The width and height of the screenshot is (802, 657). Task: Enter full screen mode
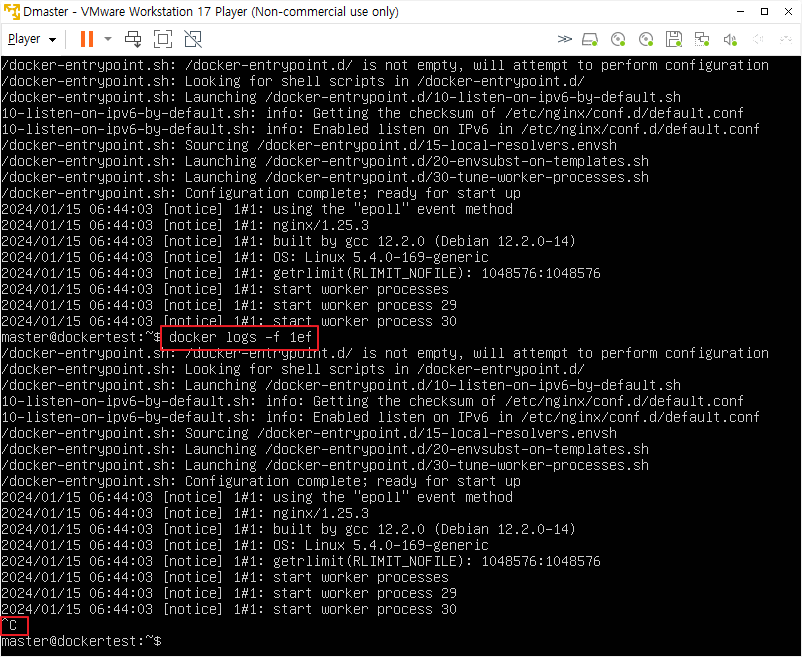(x=163, y=39)
